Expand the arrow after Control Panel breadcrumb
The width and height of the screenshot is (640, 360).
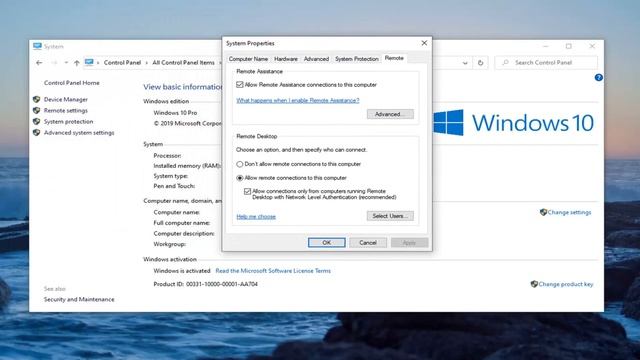coord(147,63)
